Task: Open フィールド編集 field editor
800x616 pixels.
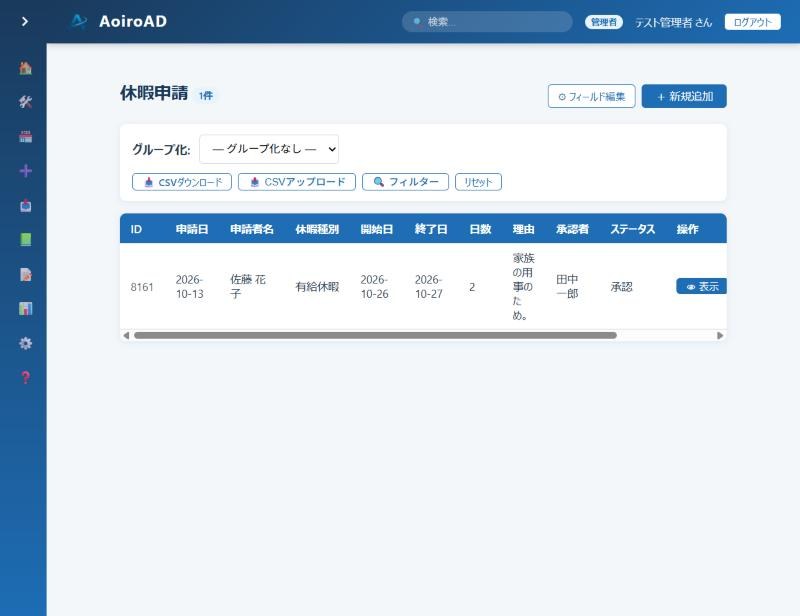Action: 591,96
